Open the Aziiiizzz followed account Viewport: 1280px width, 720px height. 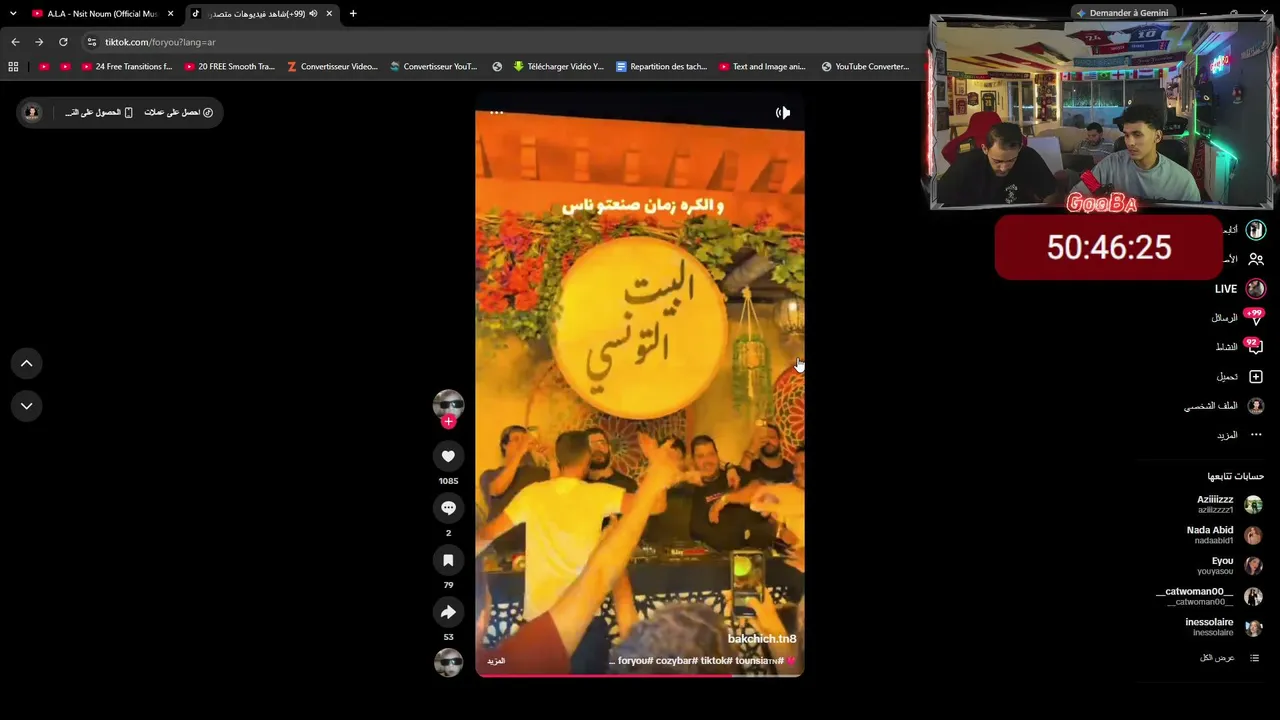[1229, 504]
